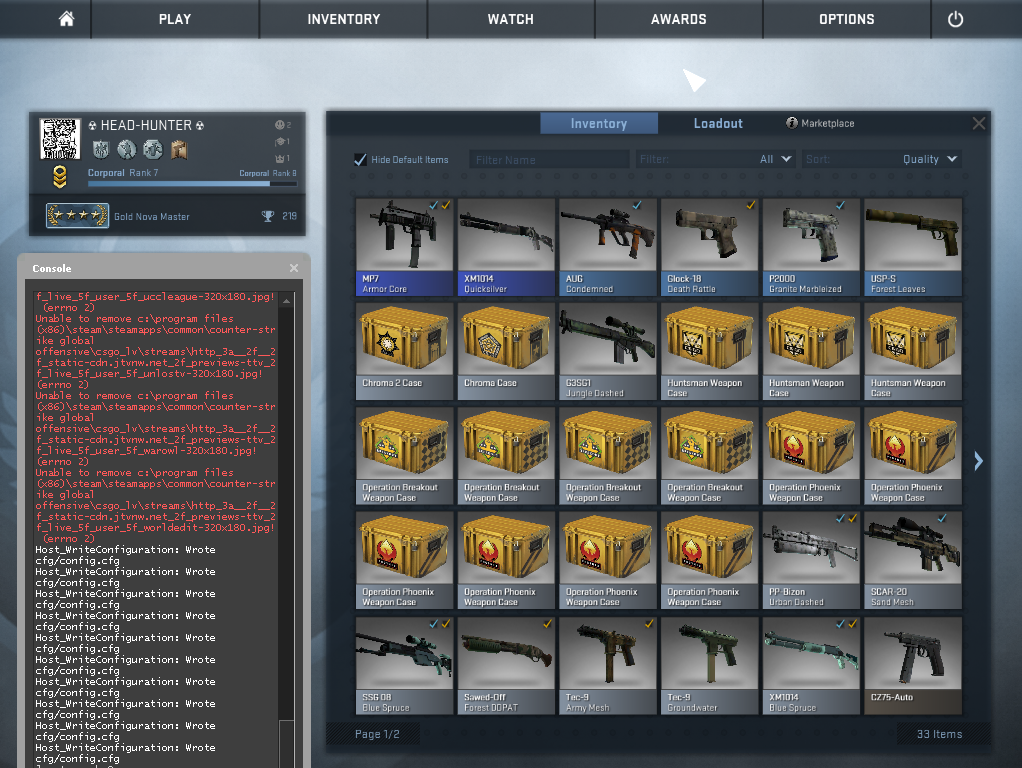The width and height of the screenshot is (1022, 768).
Task: Select the AUG Condemned item
Action: 607,247
